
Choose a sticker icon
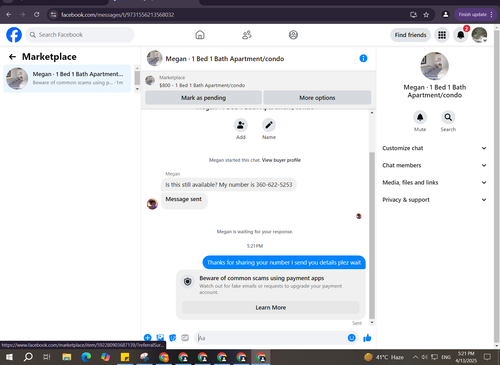[173, 338]
